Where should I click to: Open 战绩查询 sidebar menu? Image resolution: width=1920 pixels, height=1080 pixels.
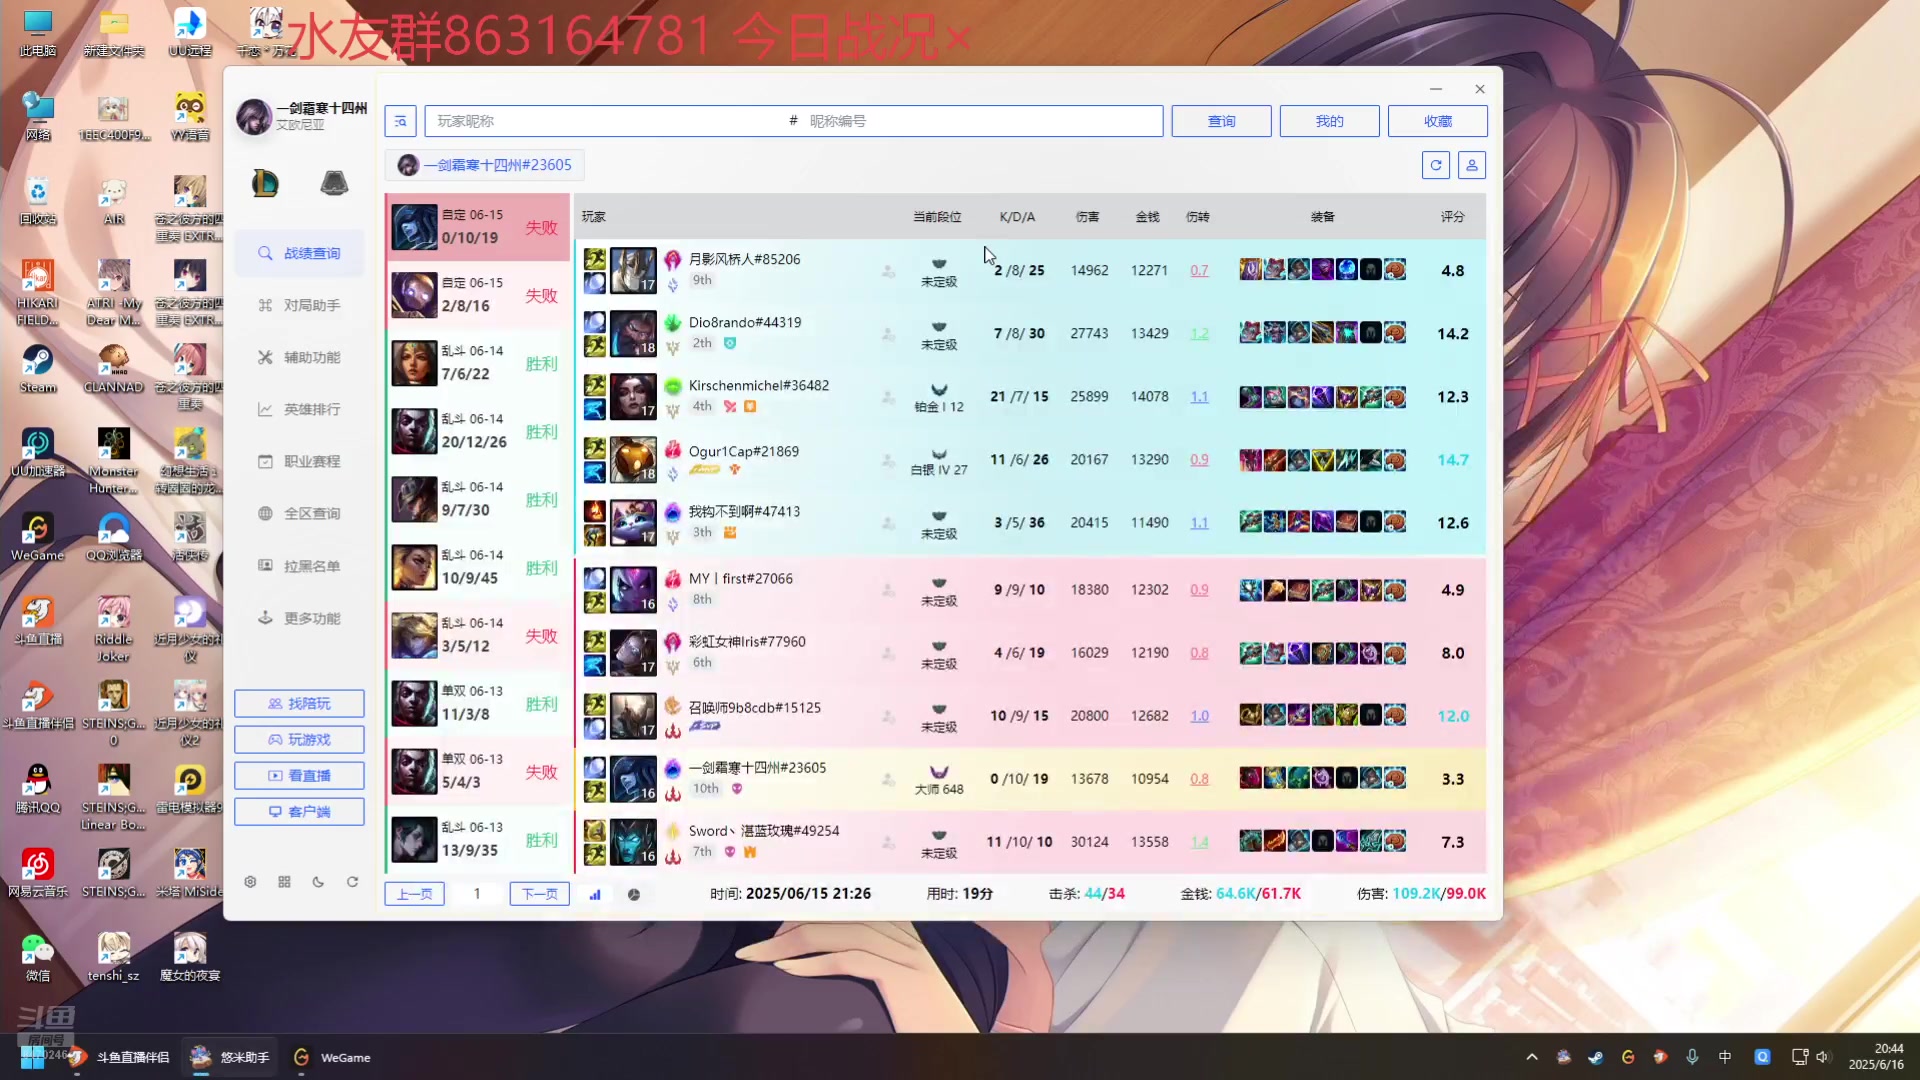[x=300, y=253]
